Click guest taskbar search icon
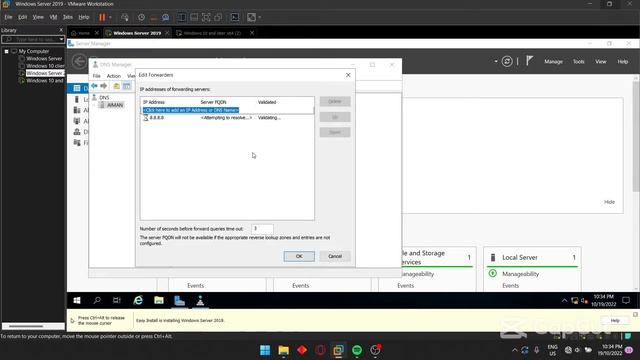This screenshot has height=360, width=640. tap(97, 301)
